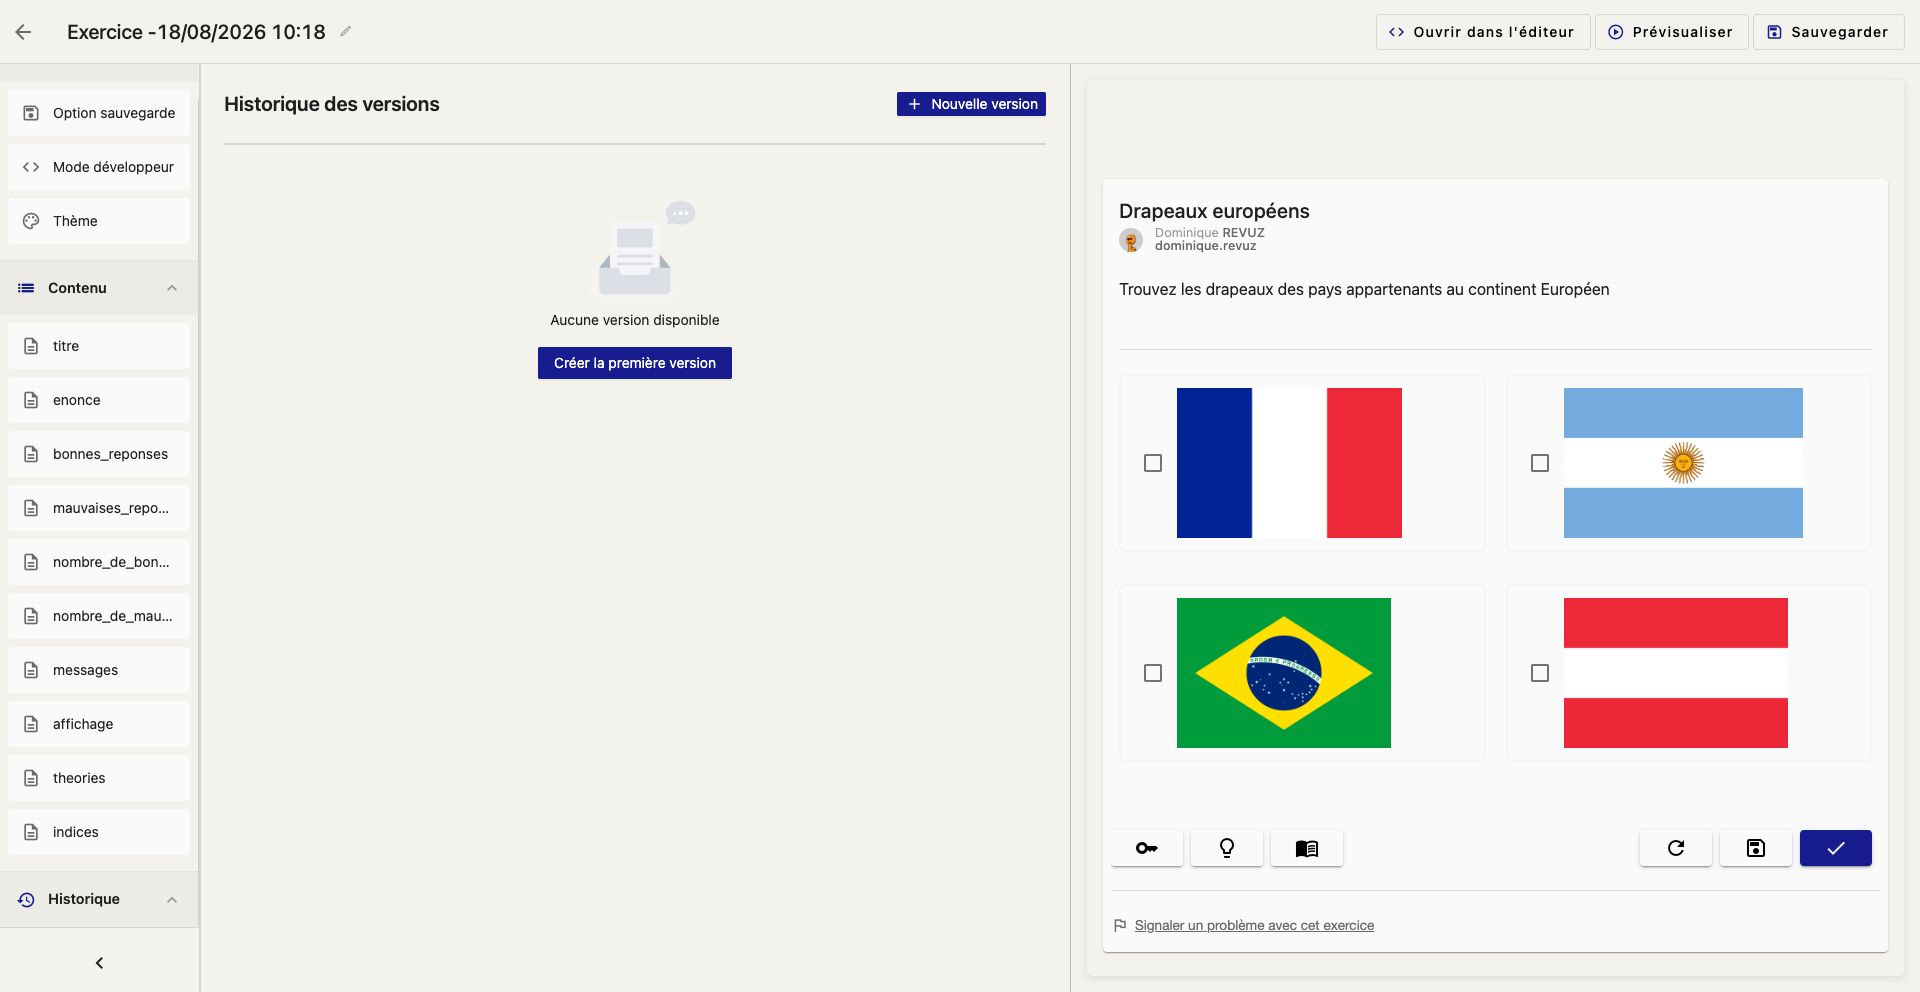Check the Argentina flag checkbox

tap(1540, 463)
